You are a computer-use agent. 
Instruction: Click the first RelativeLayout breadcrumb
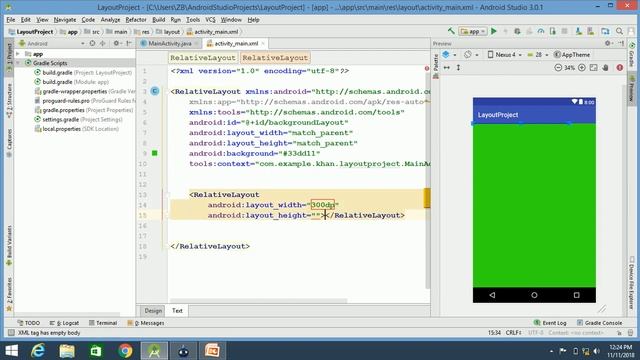203,58
